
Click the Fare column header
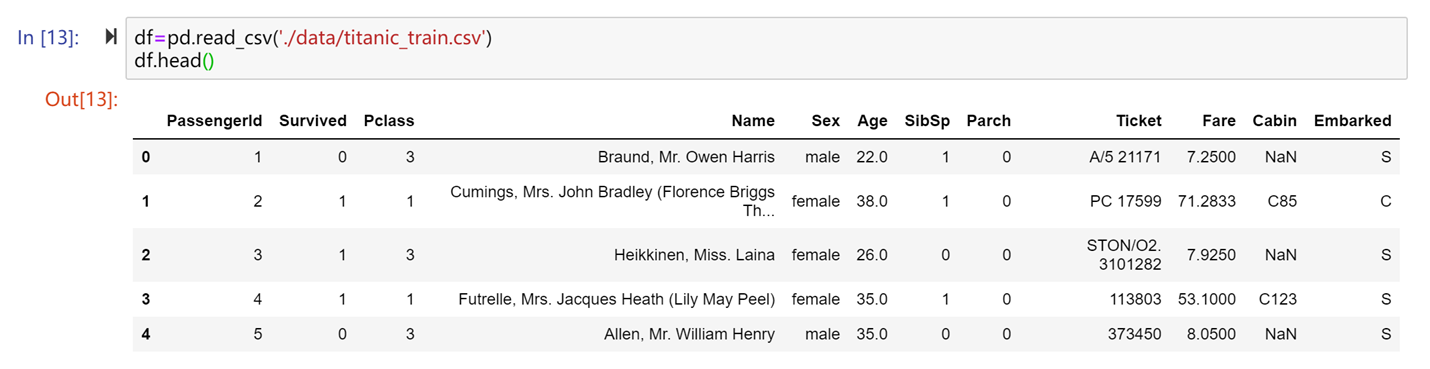1219,121
